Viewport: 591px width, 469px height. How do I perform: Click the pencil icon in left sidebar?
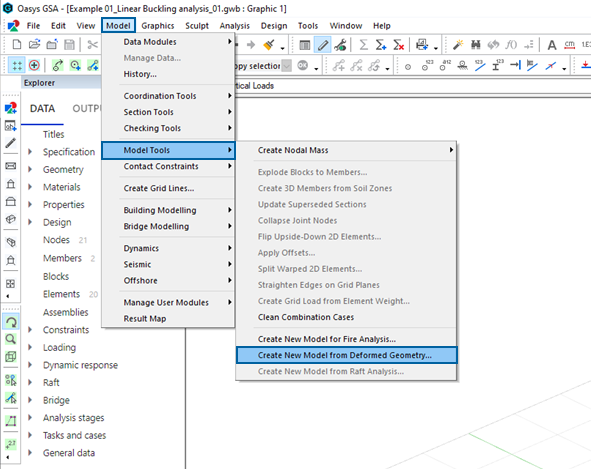(x=11, y=143)
